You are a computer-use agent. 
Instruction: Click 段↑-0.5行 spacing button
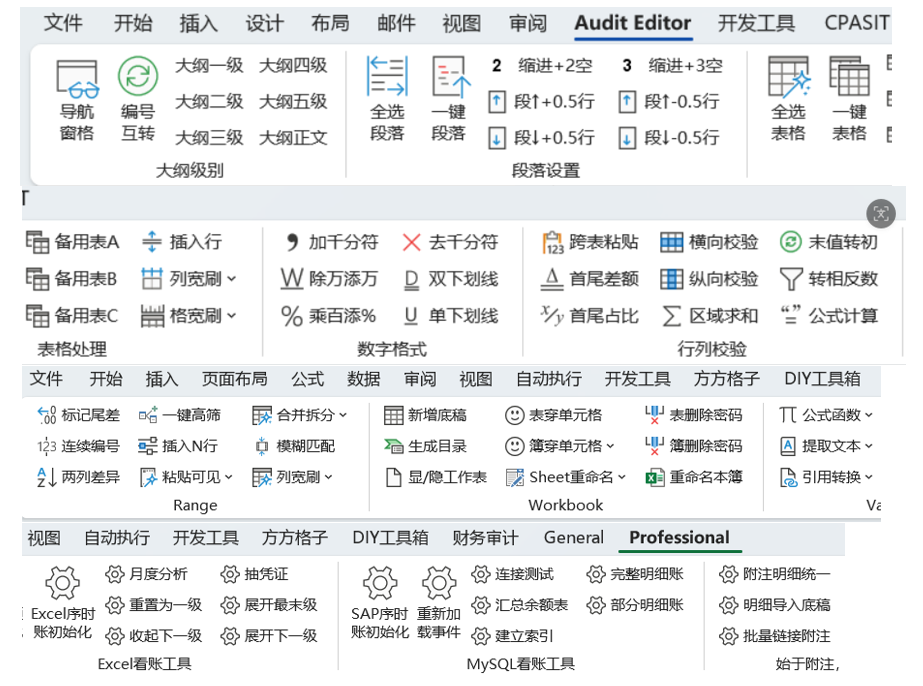point(669,102)
